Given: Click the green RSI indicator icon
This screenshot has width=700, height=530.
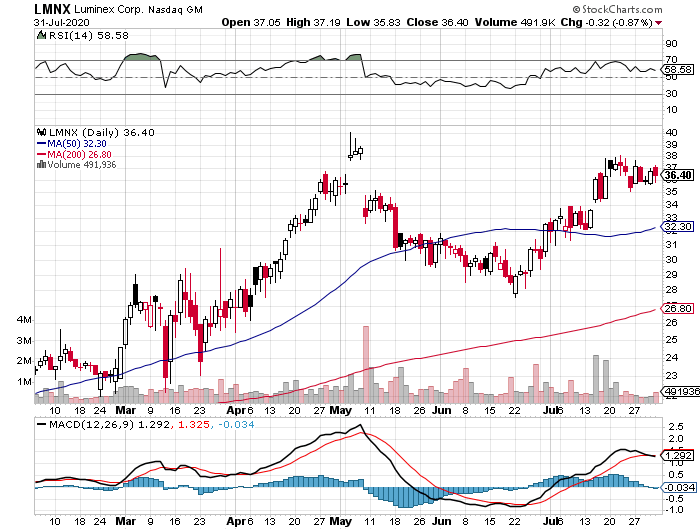Looking at the screenshot, I should point(41,35).
